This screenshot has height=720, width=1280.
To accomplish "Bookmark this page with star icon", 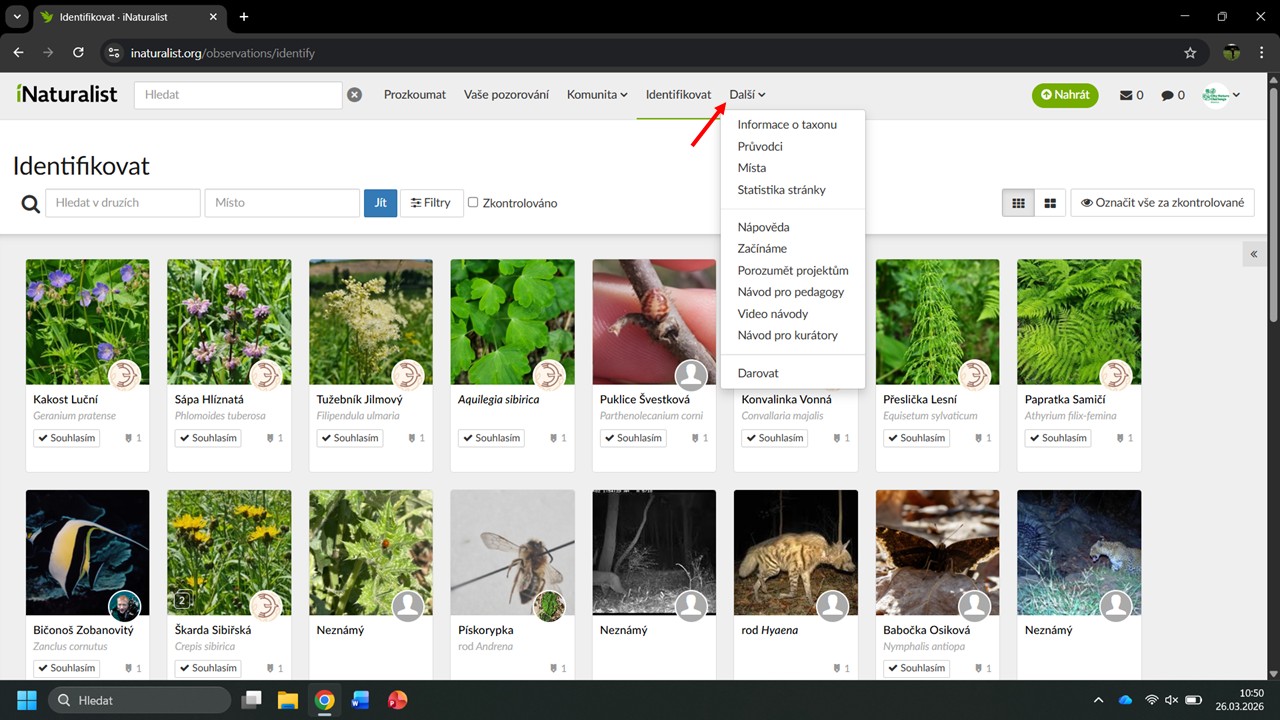I will point(1190,53).
